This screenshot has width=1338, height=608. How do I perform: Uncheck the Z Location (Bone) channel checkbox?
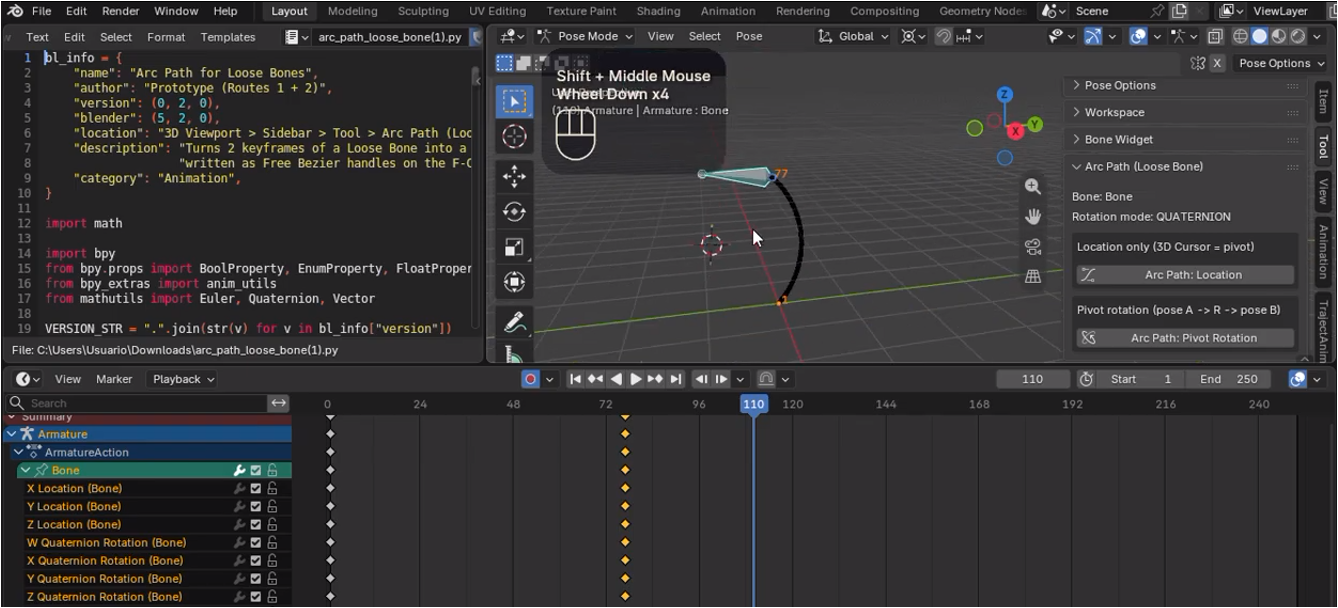256,525
